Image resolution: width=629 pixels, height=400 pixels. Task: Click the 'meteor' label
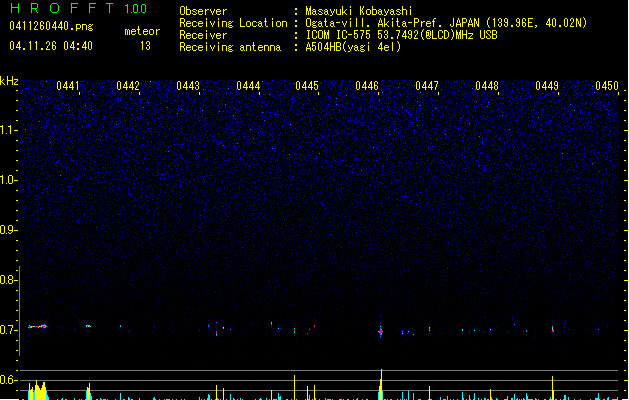[x=142, y=31]
